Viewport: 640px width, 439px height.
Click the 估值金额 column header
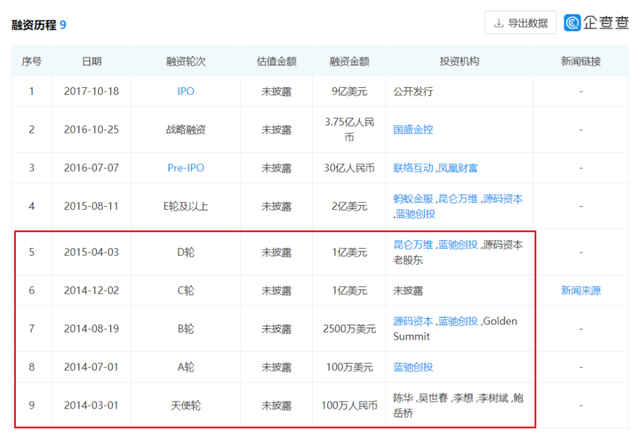tap(276, 61)
